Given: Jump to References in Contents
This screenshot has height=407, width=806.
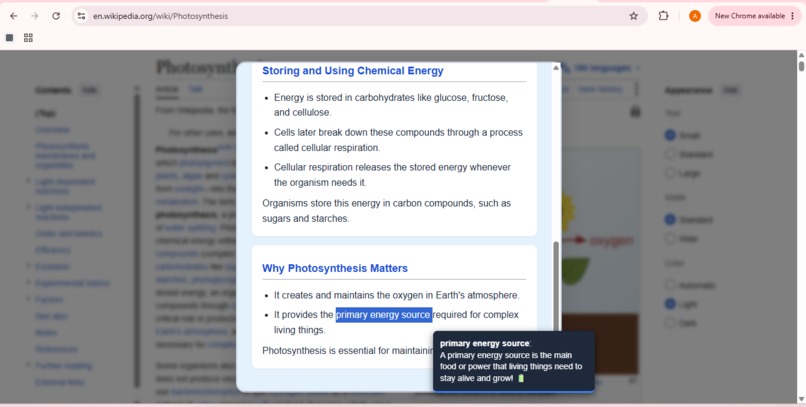Looking at the screenshot, I should coord(56,349).
